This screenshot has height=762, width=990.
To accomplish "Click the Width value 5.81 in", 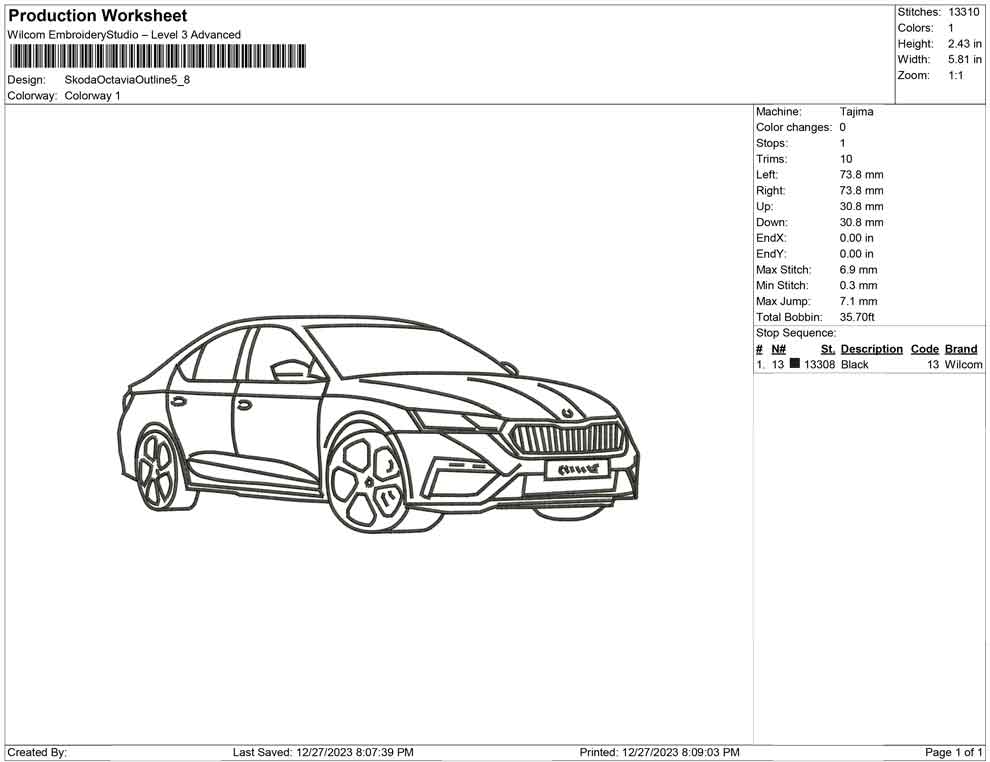I will 964,59.
